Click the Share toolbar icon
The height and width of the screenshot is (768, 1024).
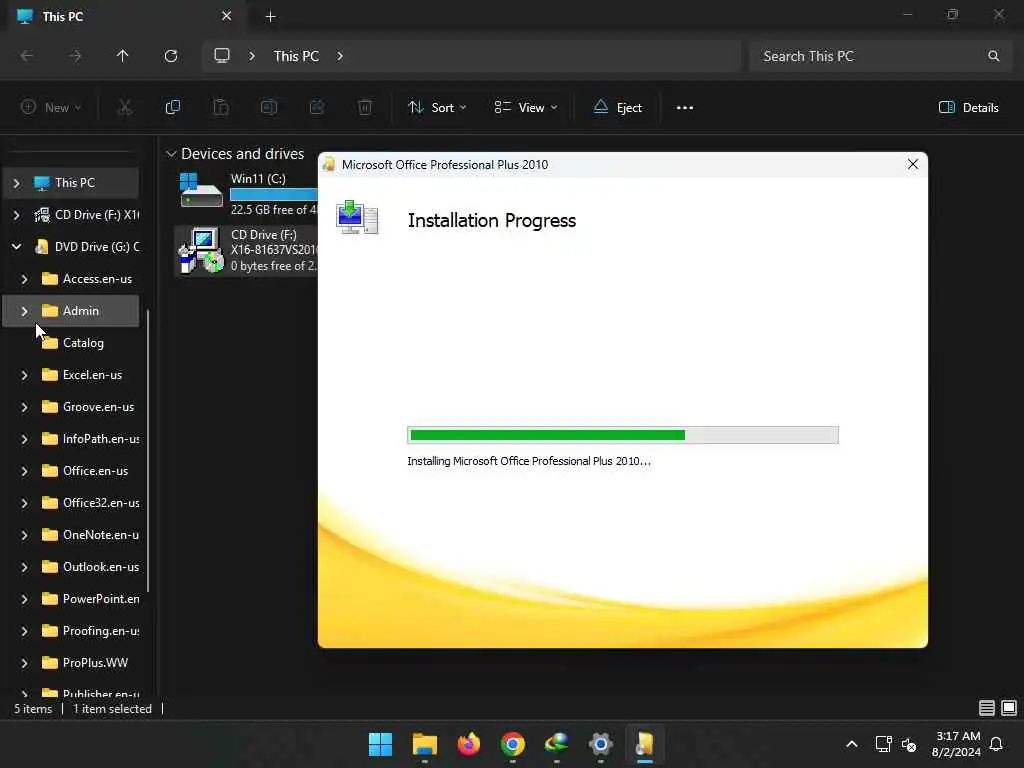[x=317, y=108]
